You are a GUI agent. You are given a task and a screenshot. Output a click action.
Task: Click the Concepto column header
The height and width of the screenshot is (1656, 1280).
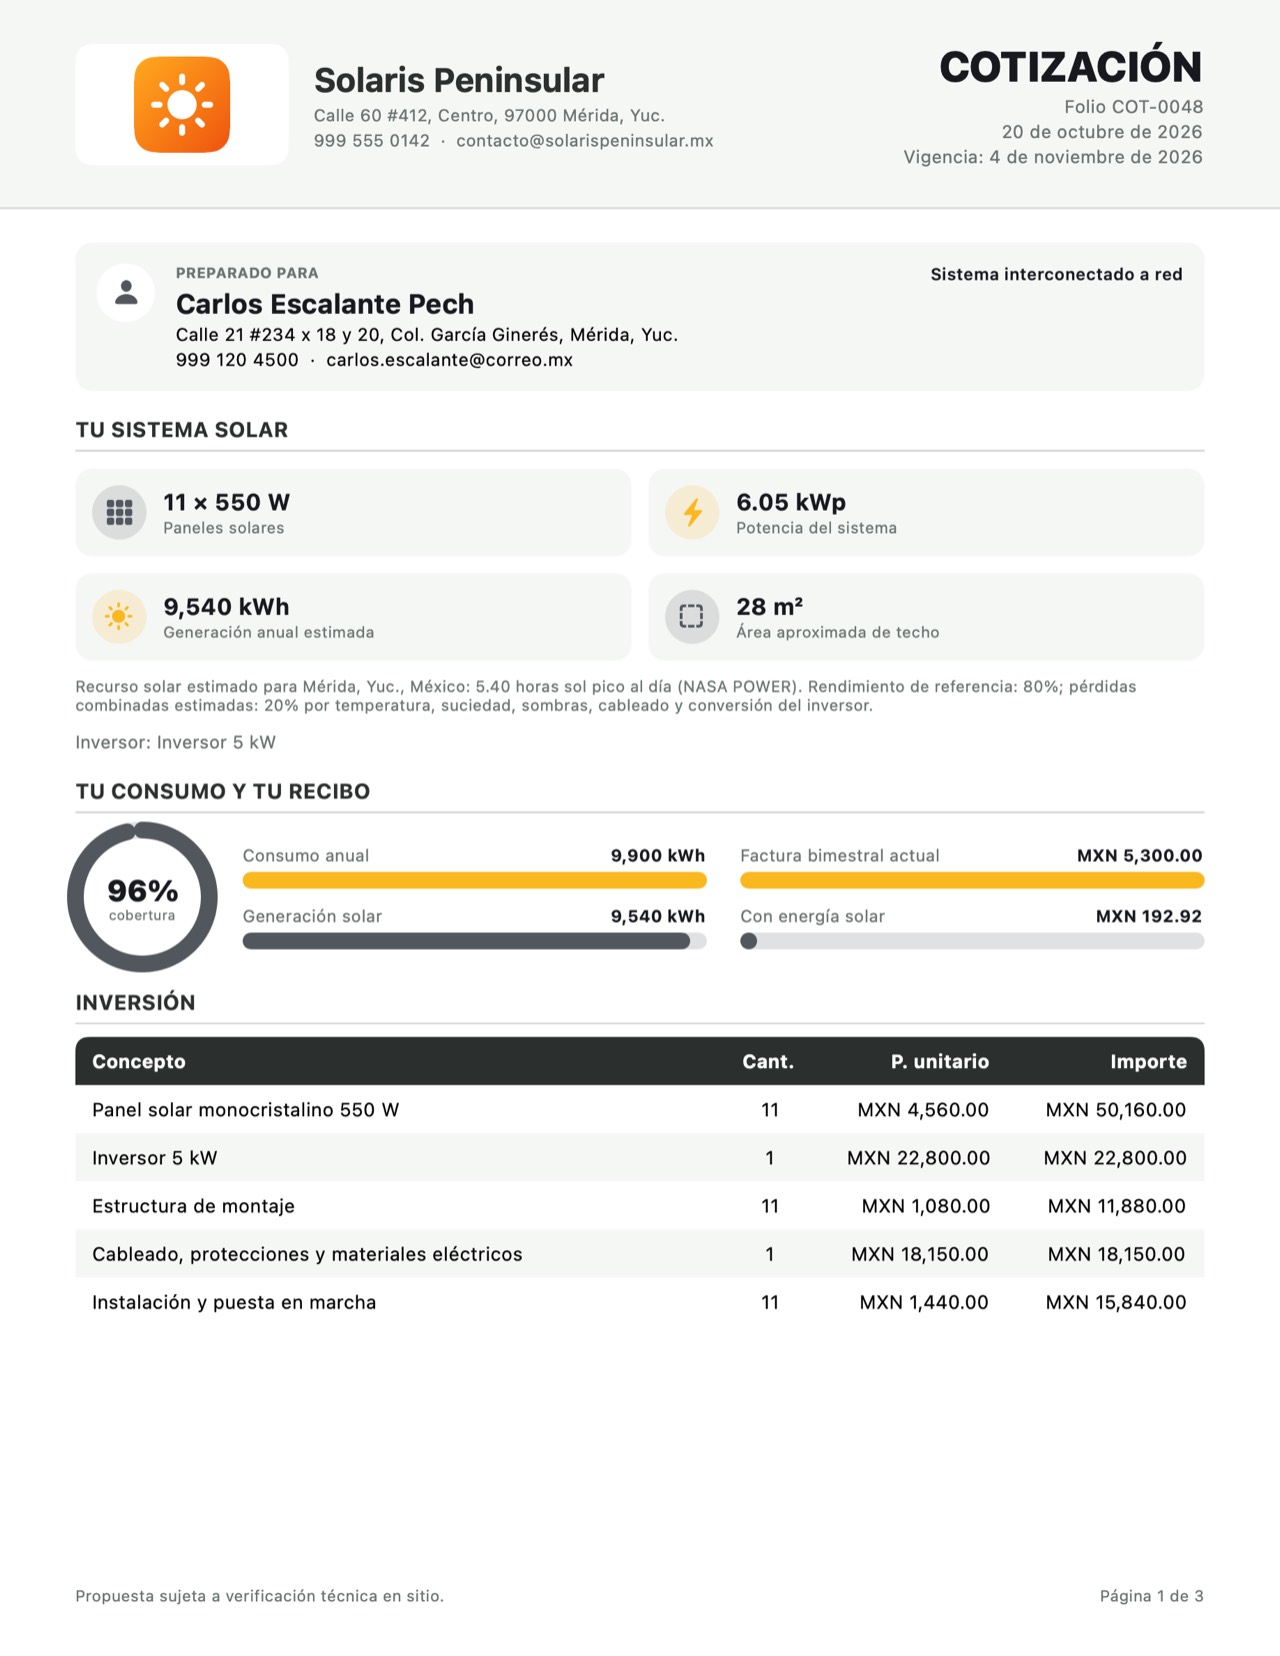click(x=139, y=1062)
